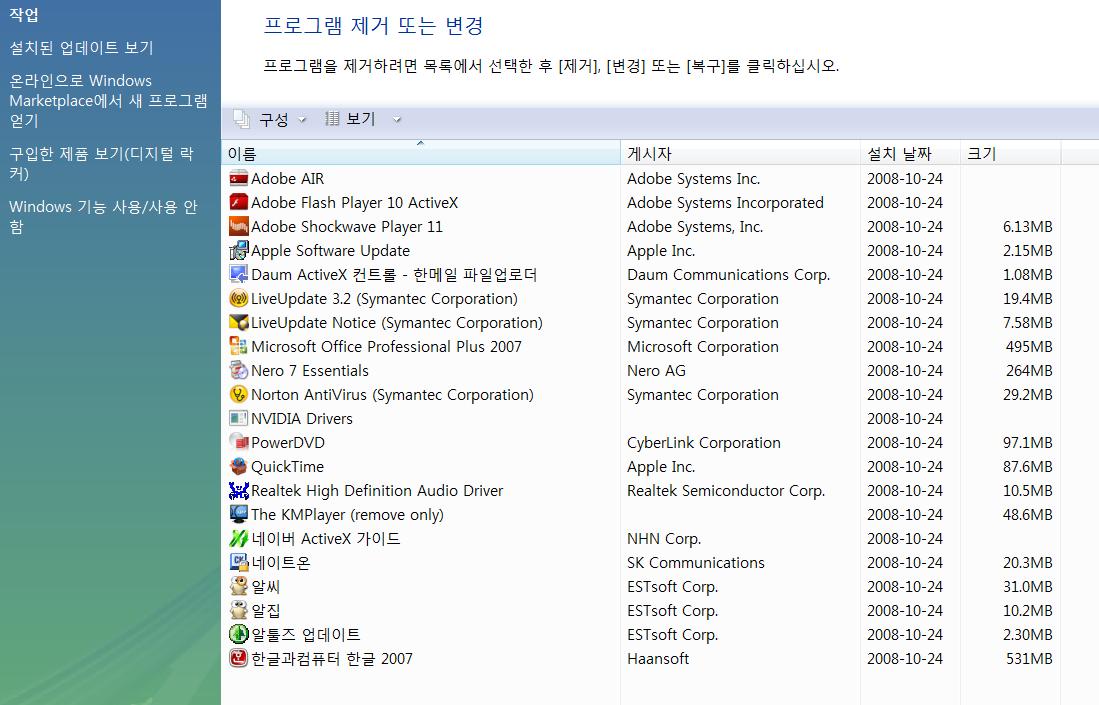Click publisher SK Communications
The height and width of the screenshot is (705, 1099).
[x=696, y=562]
